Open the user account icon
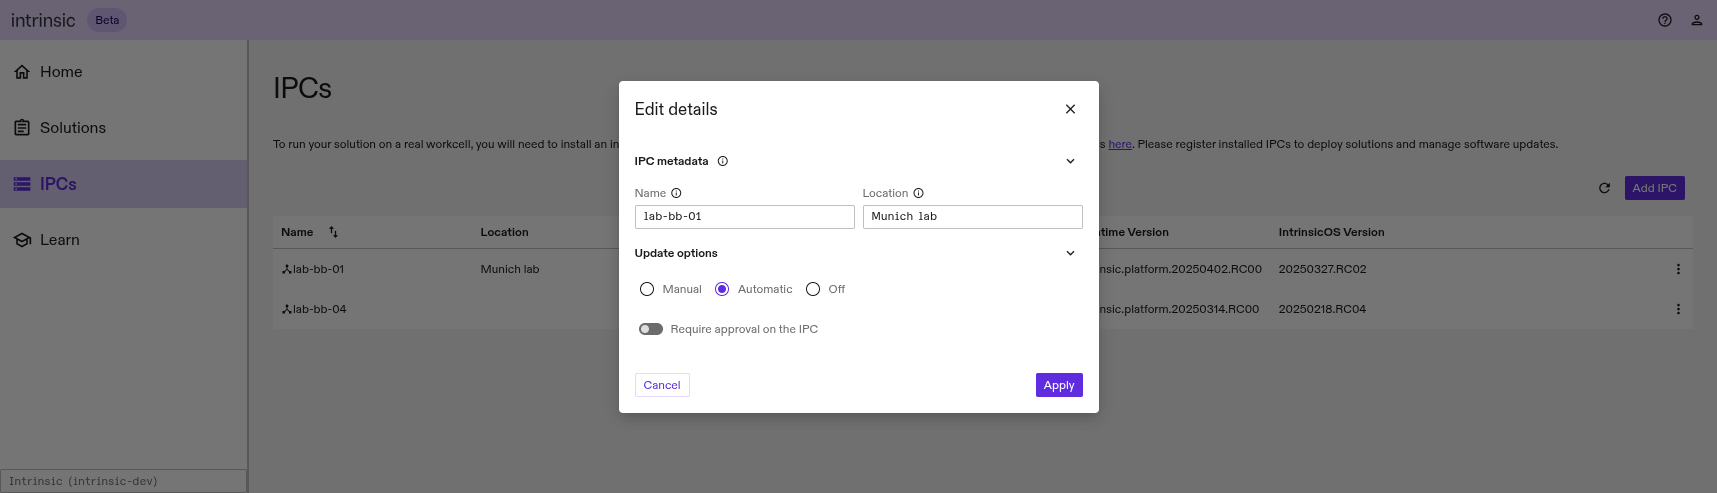The image size is (1717, 493). pos(1697,20)
